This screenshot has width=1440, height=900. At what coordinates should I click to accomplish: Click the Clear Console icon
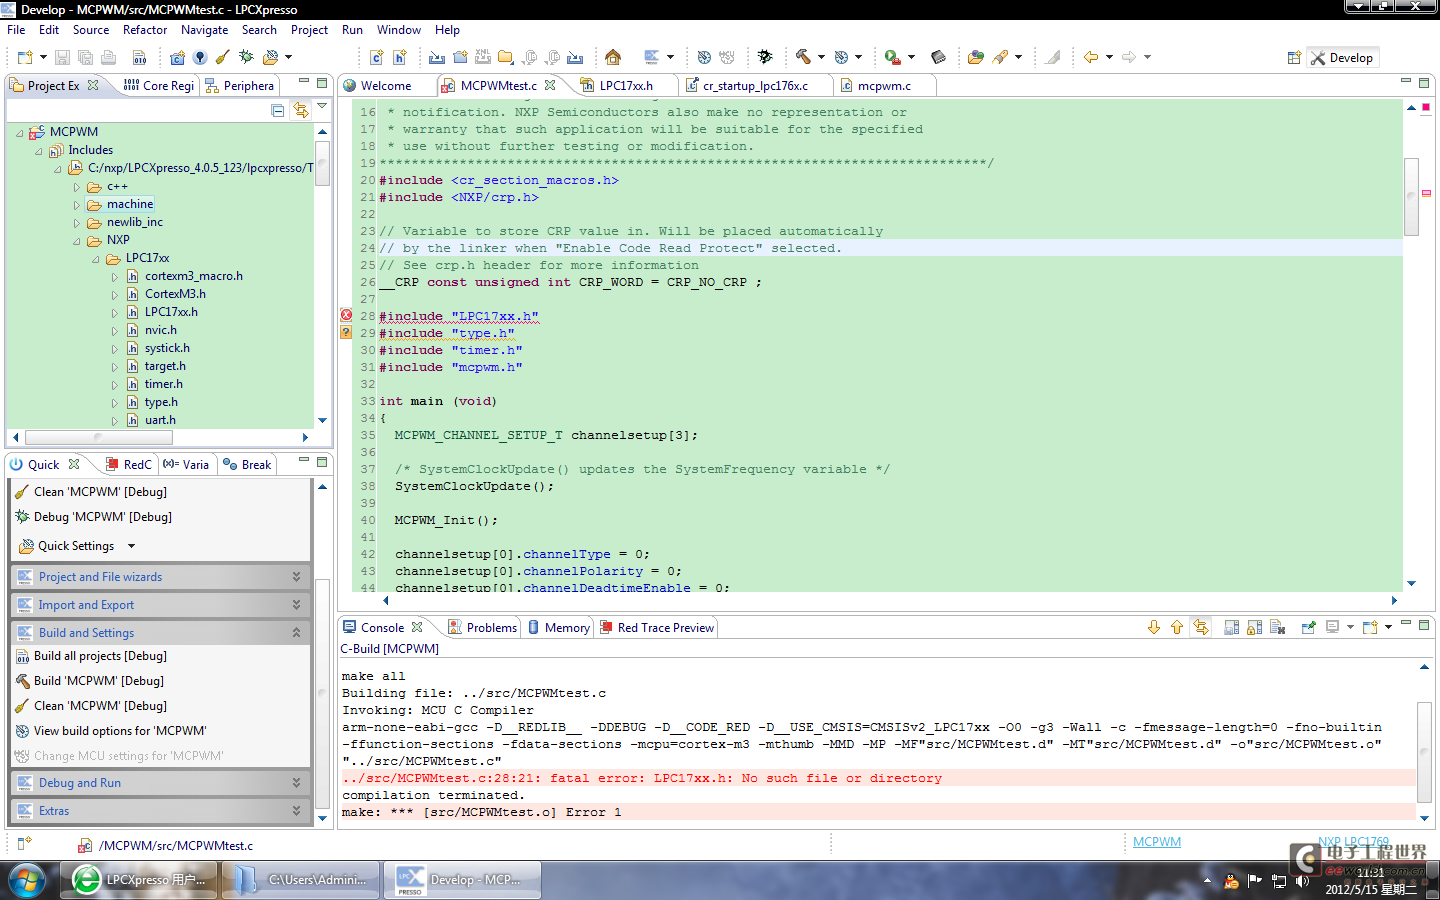point(1278,627)
